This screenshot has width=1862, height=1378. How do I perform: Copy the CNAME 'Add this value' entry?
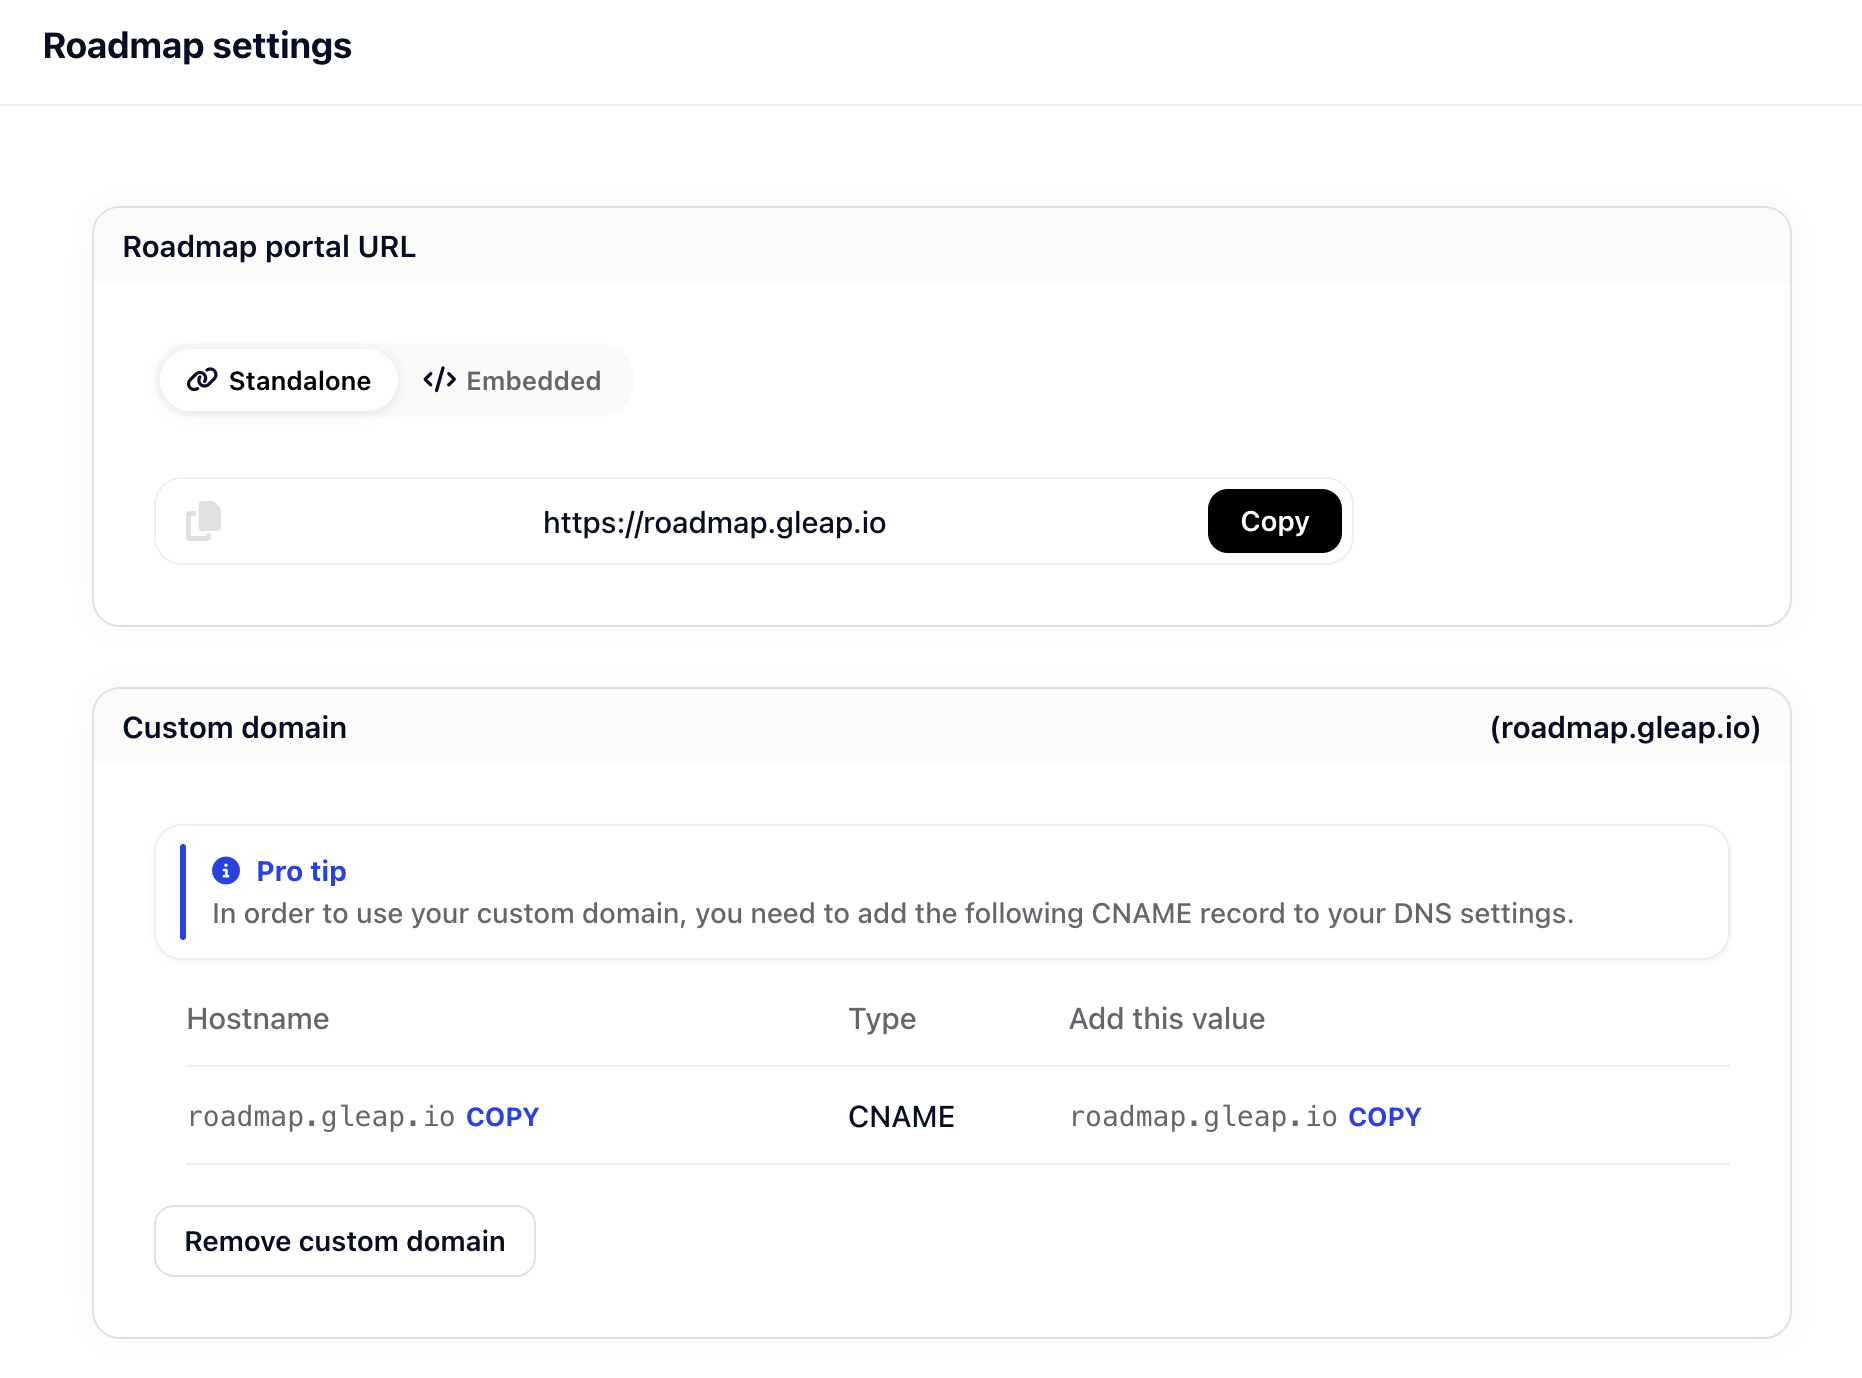tap(1384, 1117)
